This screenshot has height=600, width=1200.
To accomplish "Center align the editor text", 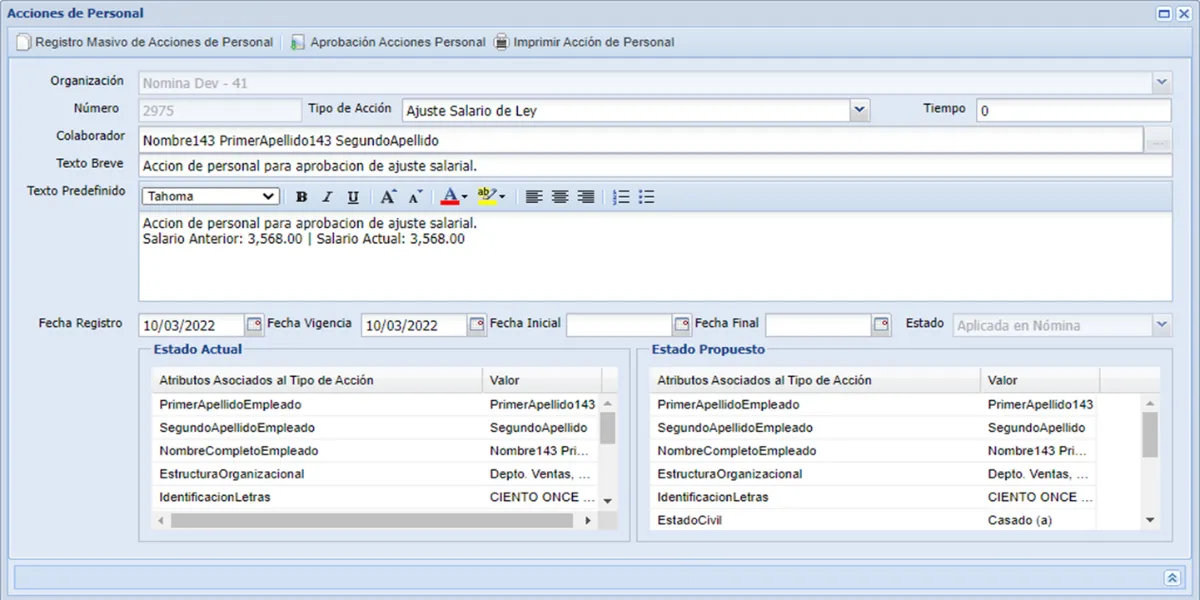I will (x=560, y=197).
